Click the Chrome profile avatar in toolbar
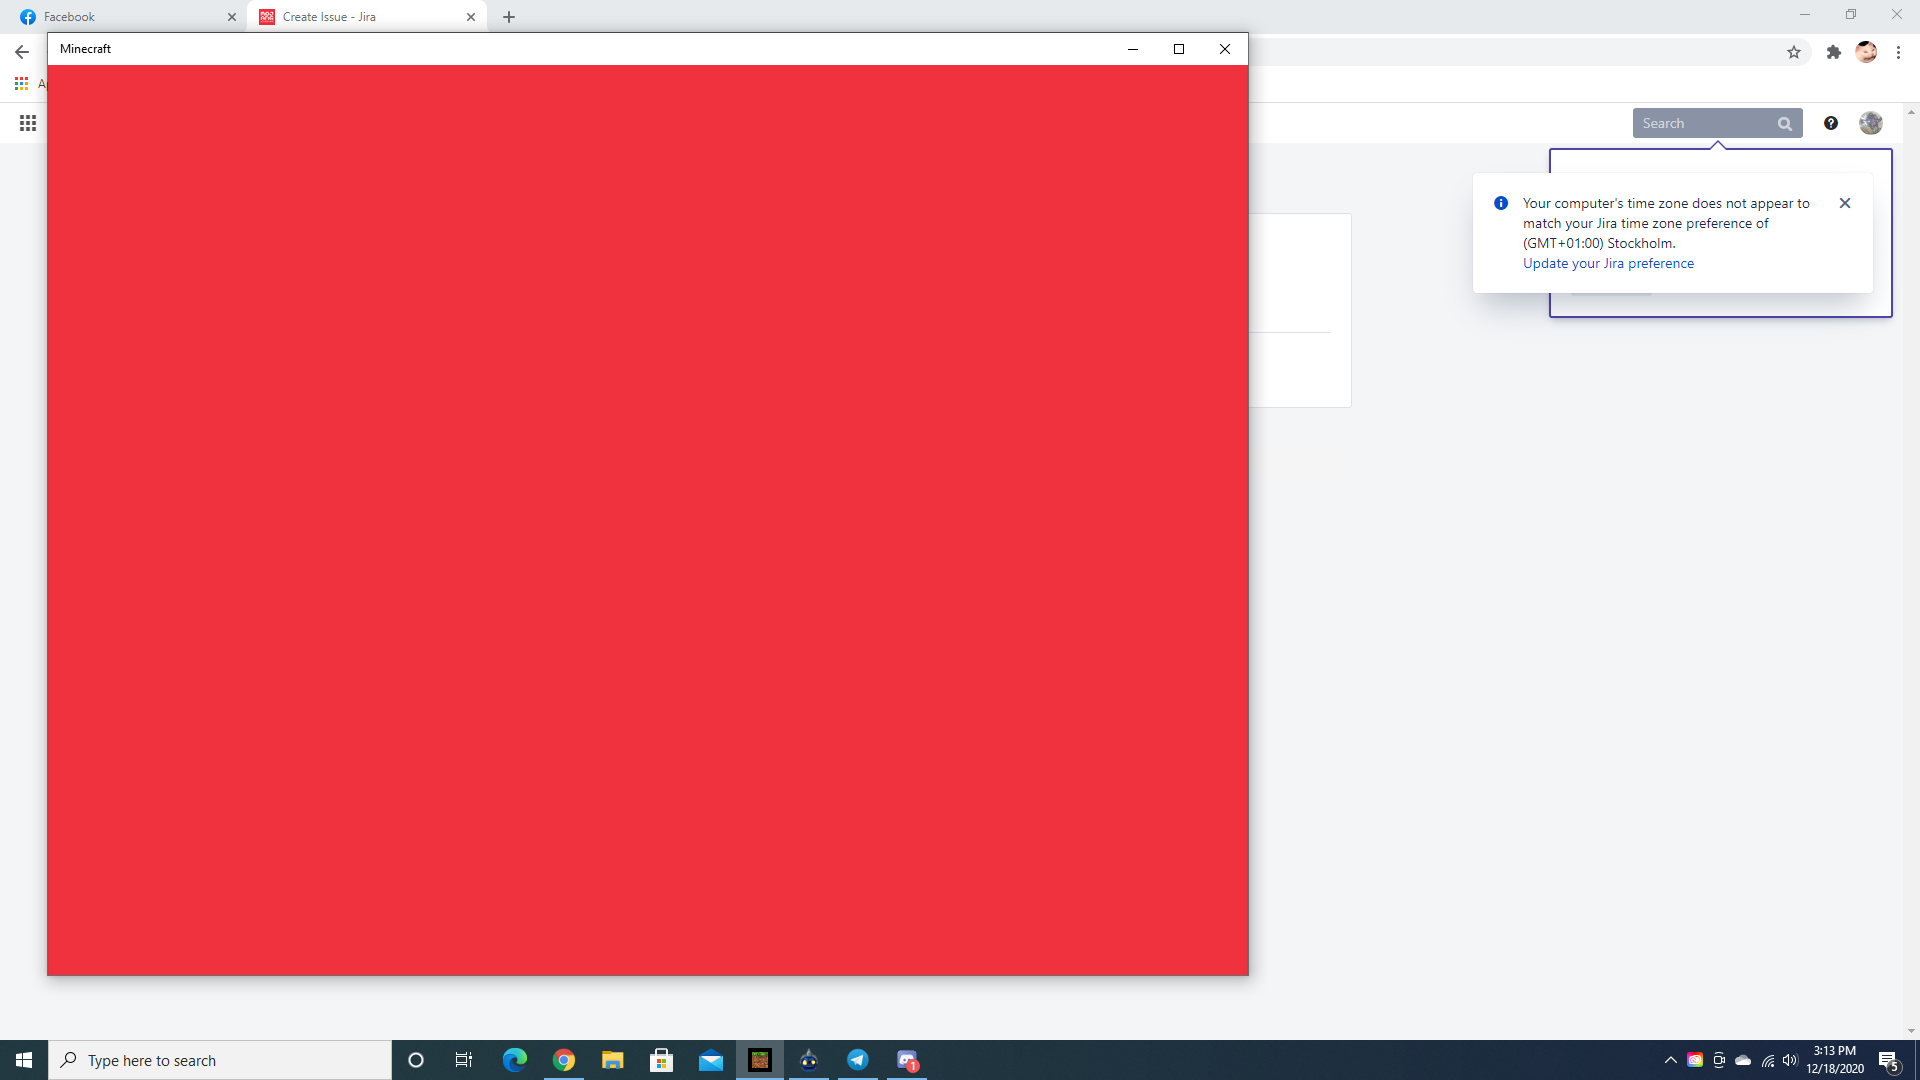1920x1080 pixels. click(1866, 52)
